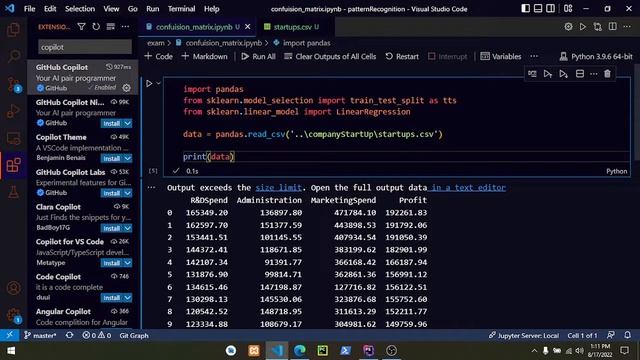Click the extensions search field containing copilot

[x=85, y=47]
